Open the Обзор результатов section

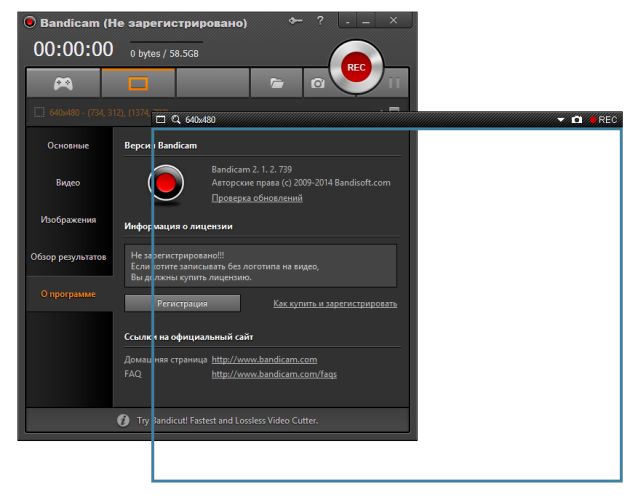(x=68, y=257)
